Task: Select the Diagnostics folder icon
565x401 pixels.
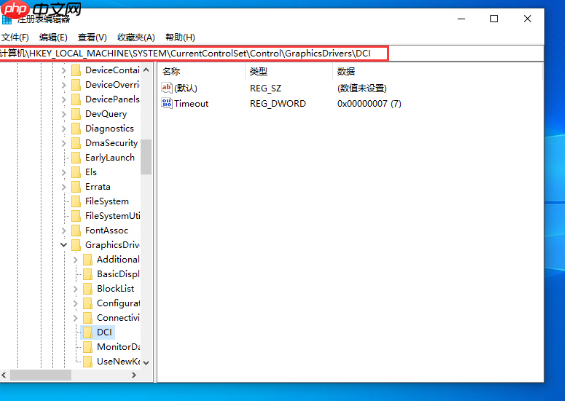Action: 76,129
